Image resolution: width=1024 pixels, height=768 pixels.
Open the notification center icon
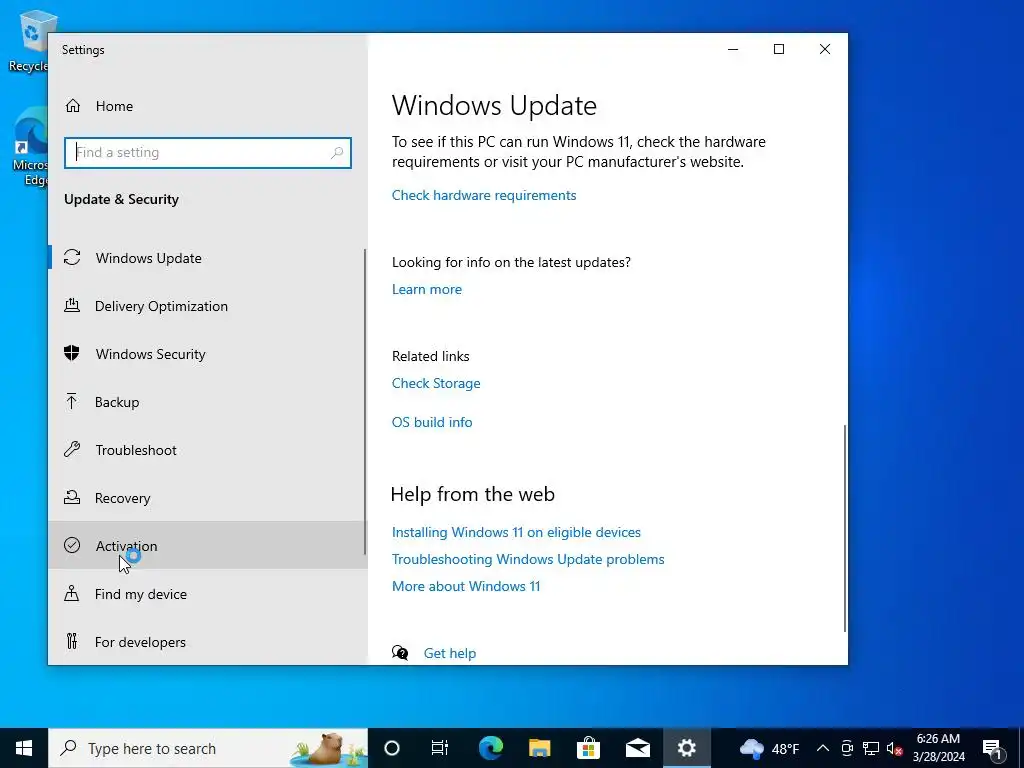coord(993,748)
